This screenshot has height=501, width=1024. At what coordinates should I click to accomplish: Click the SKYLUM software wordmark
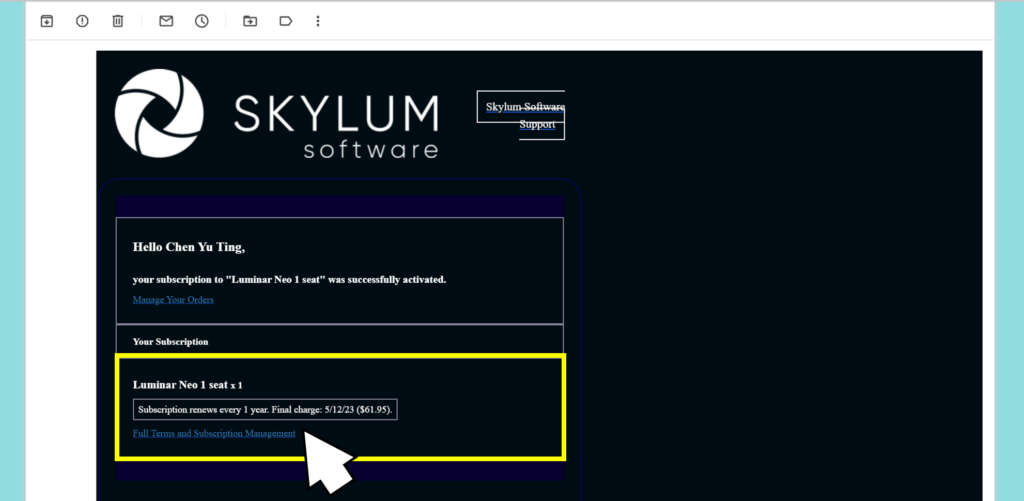pyautogui.click(x=336, y=126)
